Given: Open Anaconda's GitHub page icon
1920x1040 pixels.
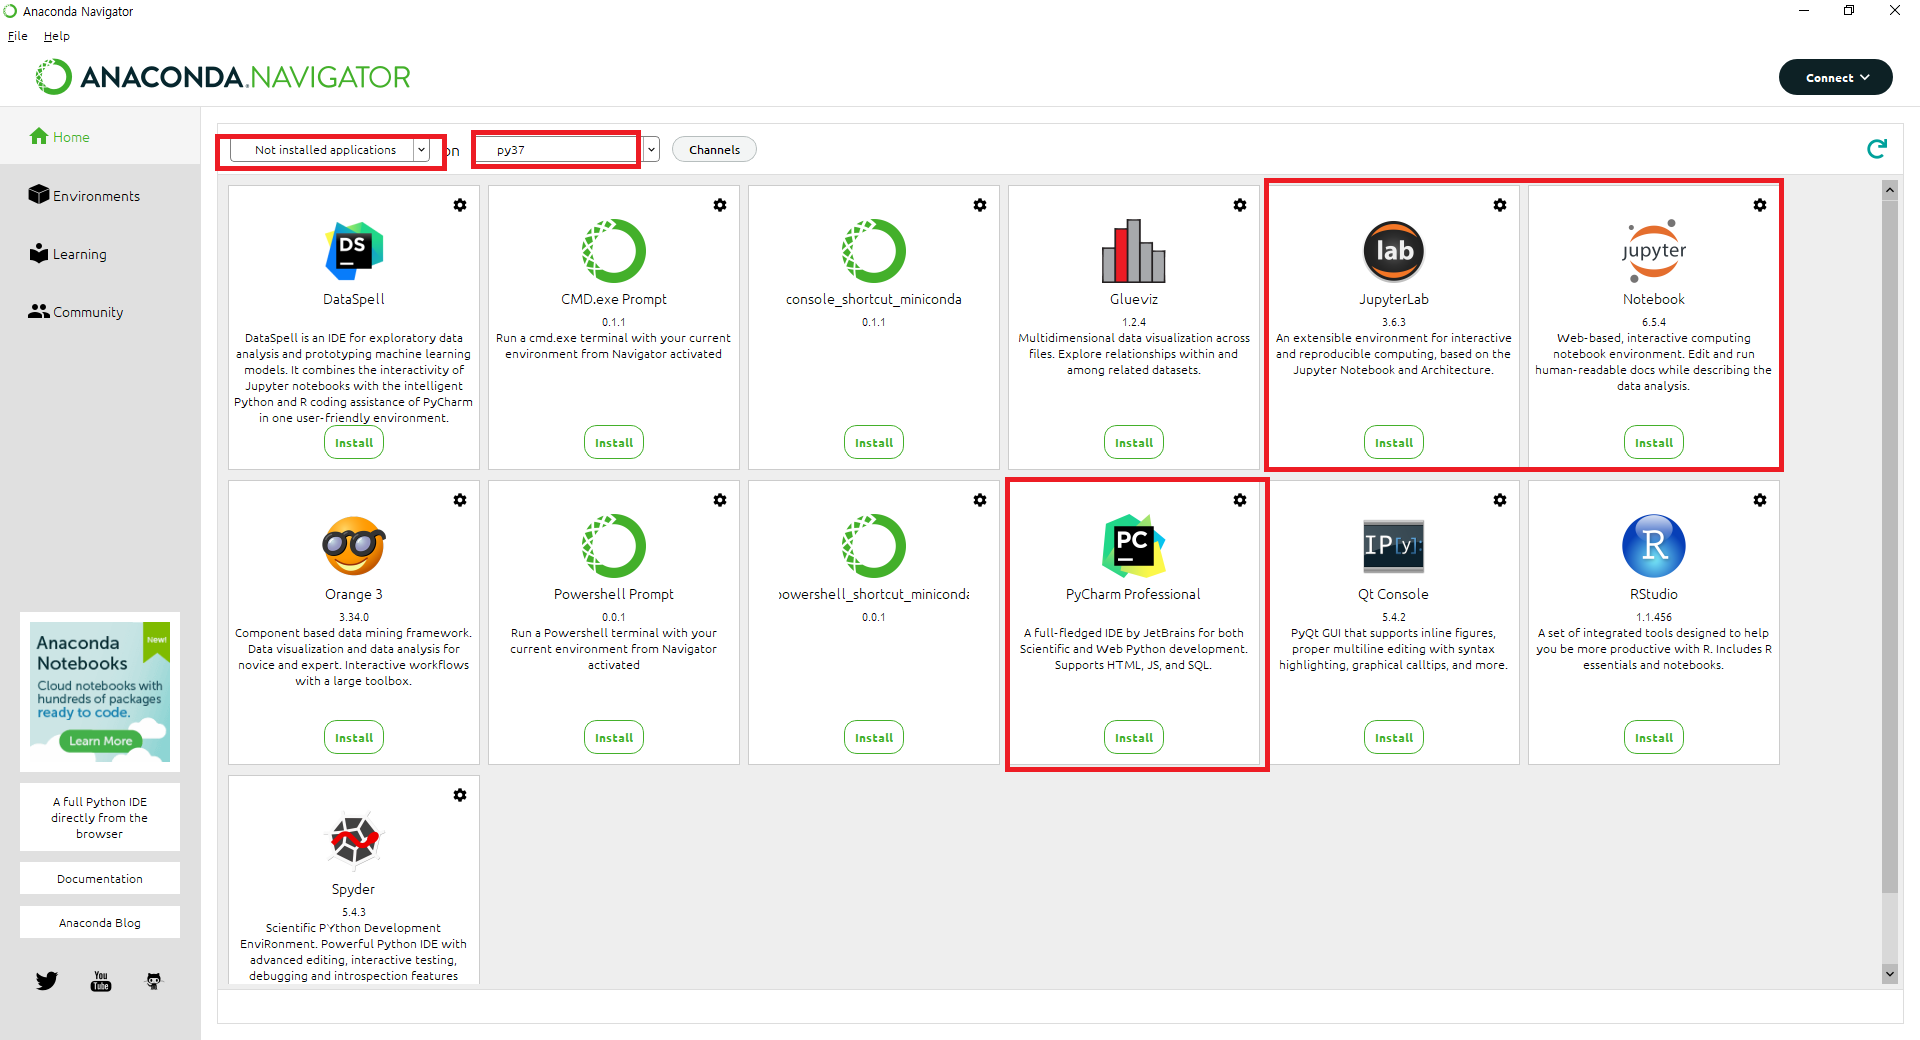Looking at the screenshot, I should 153,981.
